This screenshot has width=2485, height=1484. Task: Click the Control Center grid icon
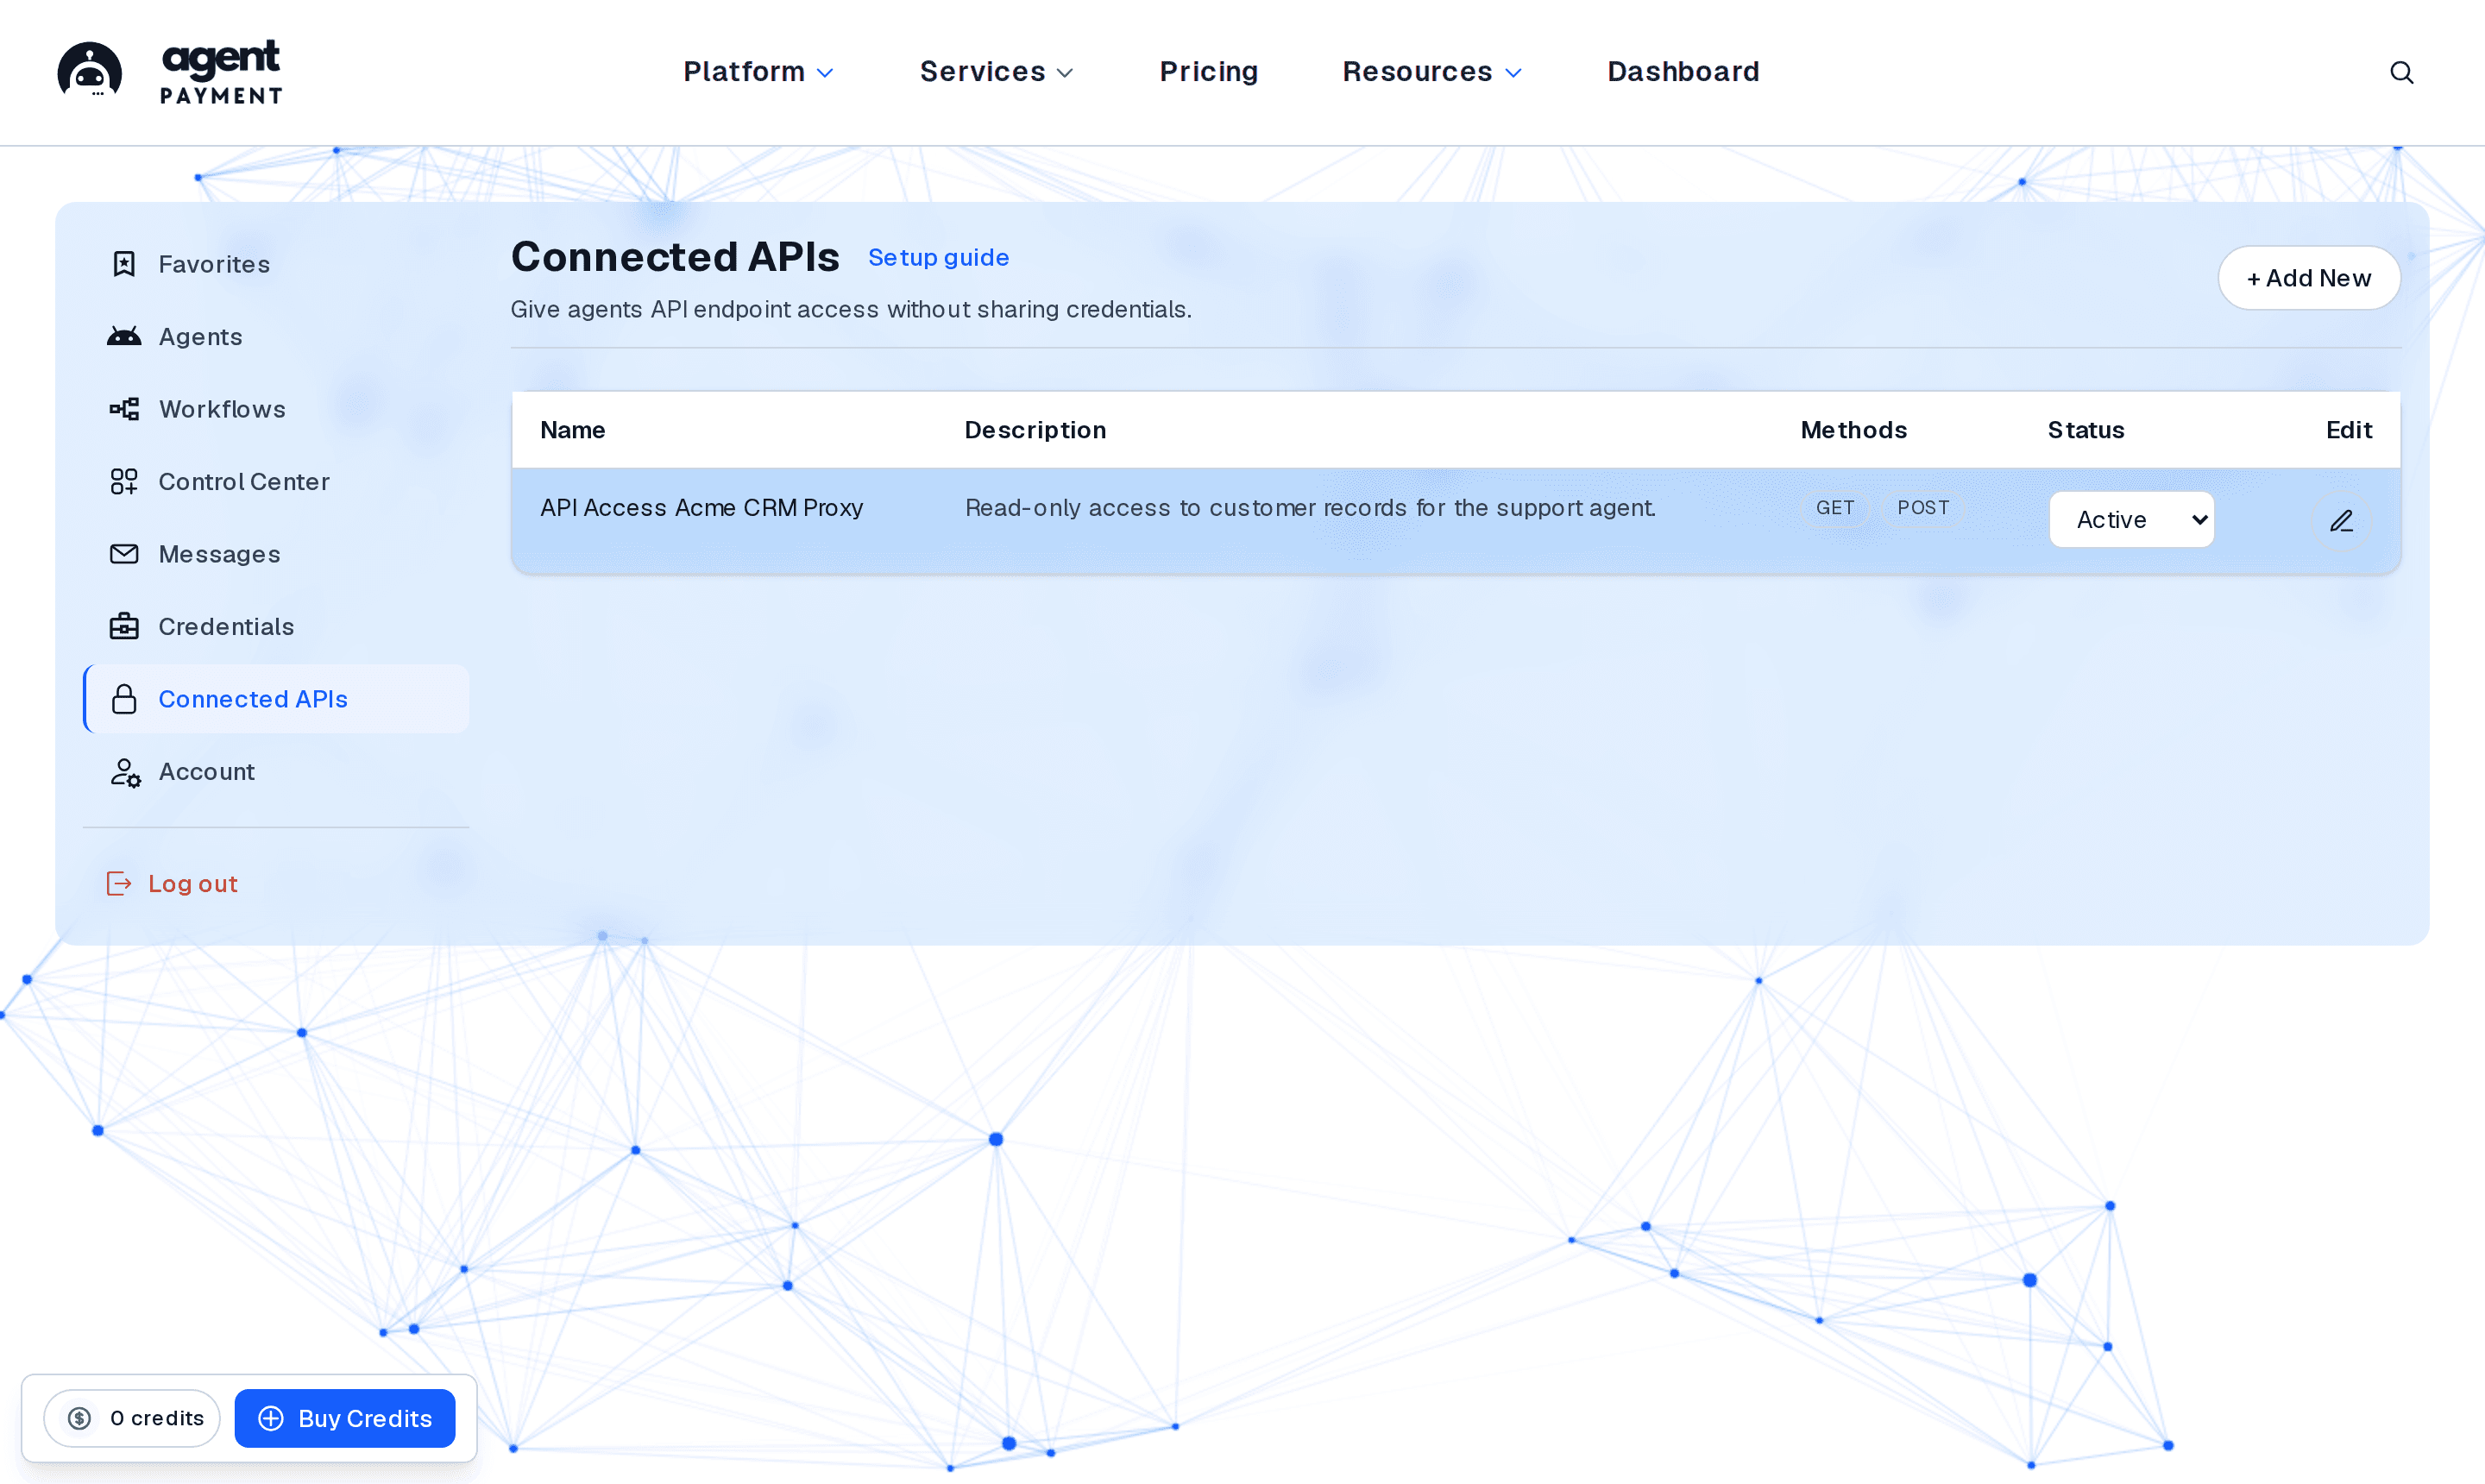[124, 481]
